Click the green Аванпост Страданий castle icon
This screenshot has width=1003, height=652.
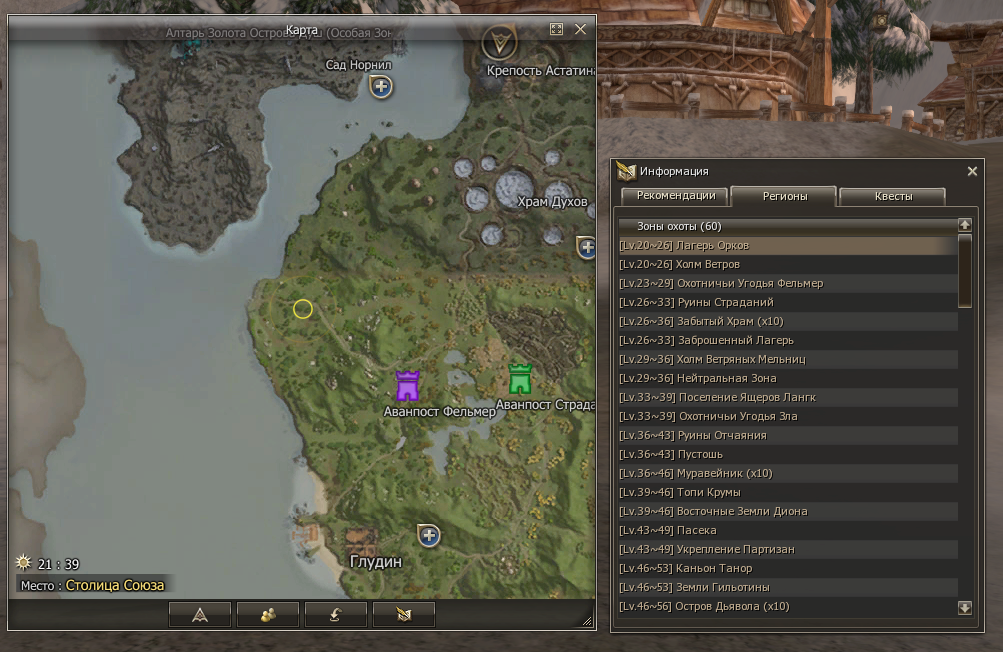[x=519, y=379]
